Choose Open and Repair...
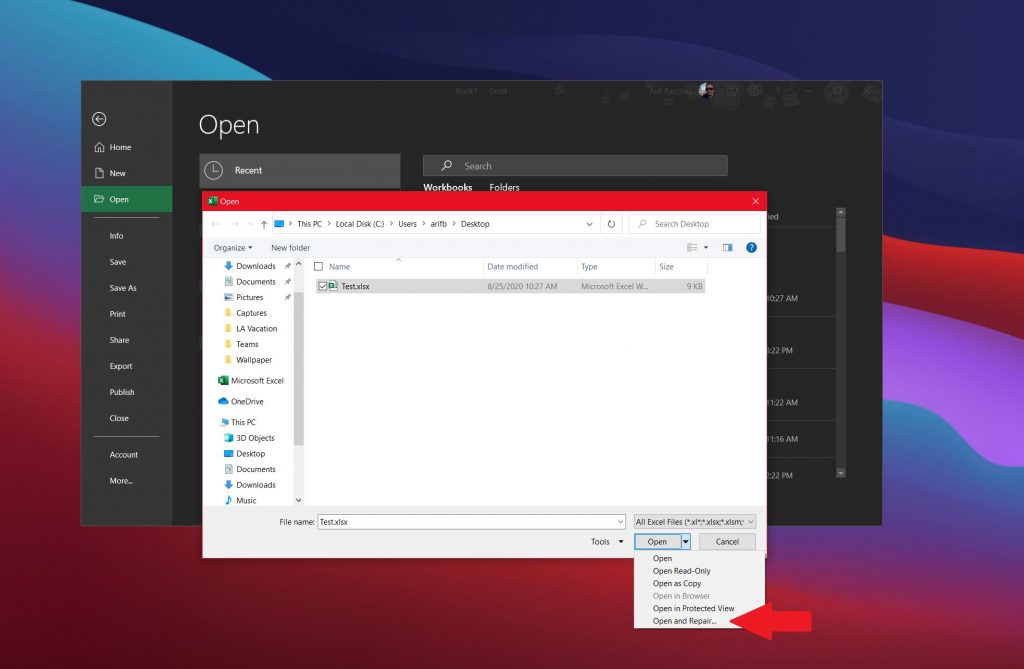1024x669 pixels. pyautogui.click(x=684, y=621)
